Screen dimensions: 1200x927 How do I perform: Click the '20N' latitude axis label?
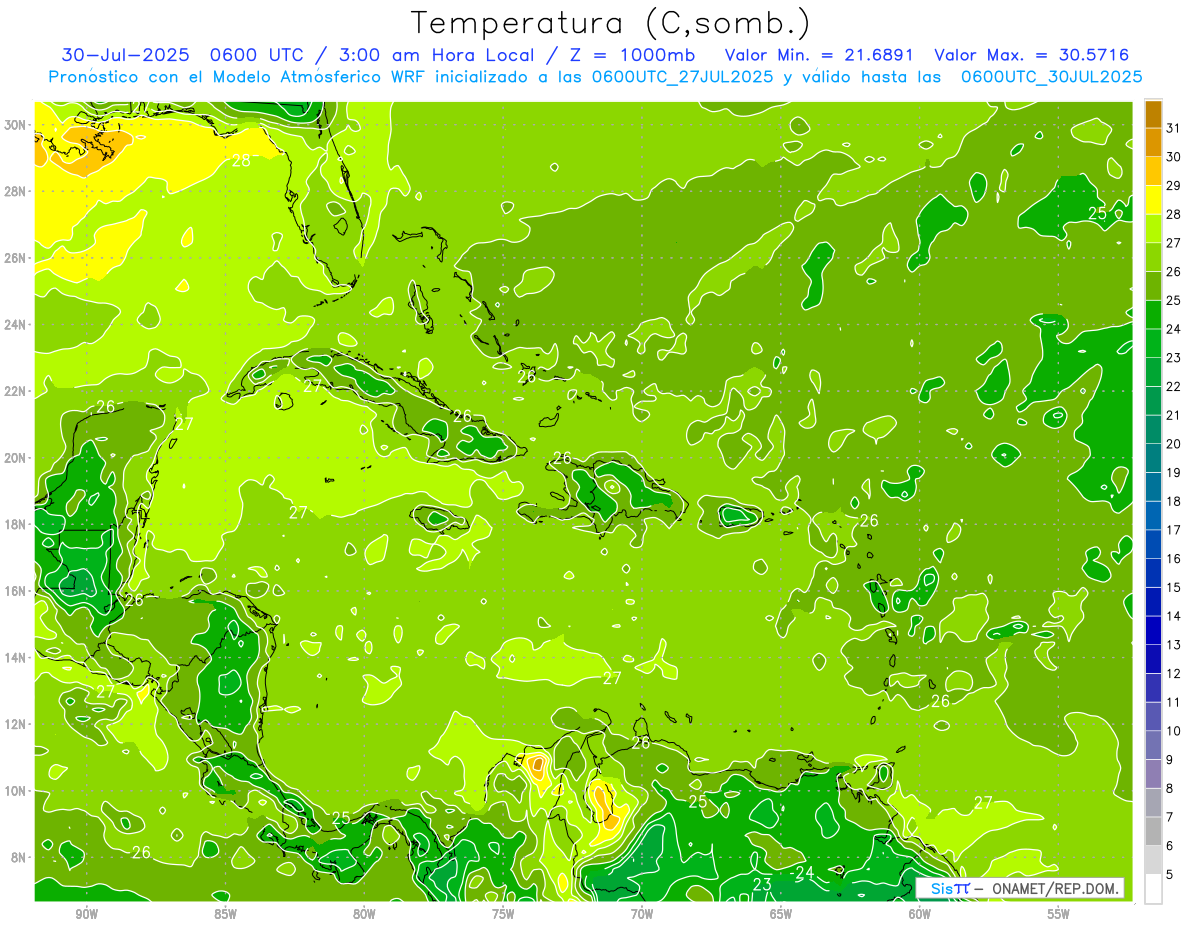(17, 458)
